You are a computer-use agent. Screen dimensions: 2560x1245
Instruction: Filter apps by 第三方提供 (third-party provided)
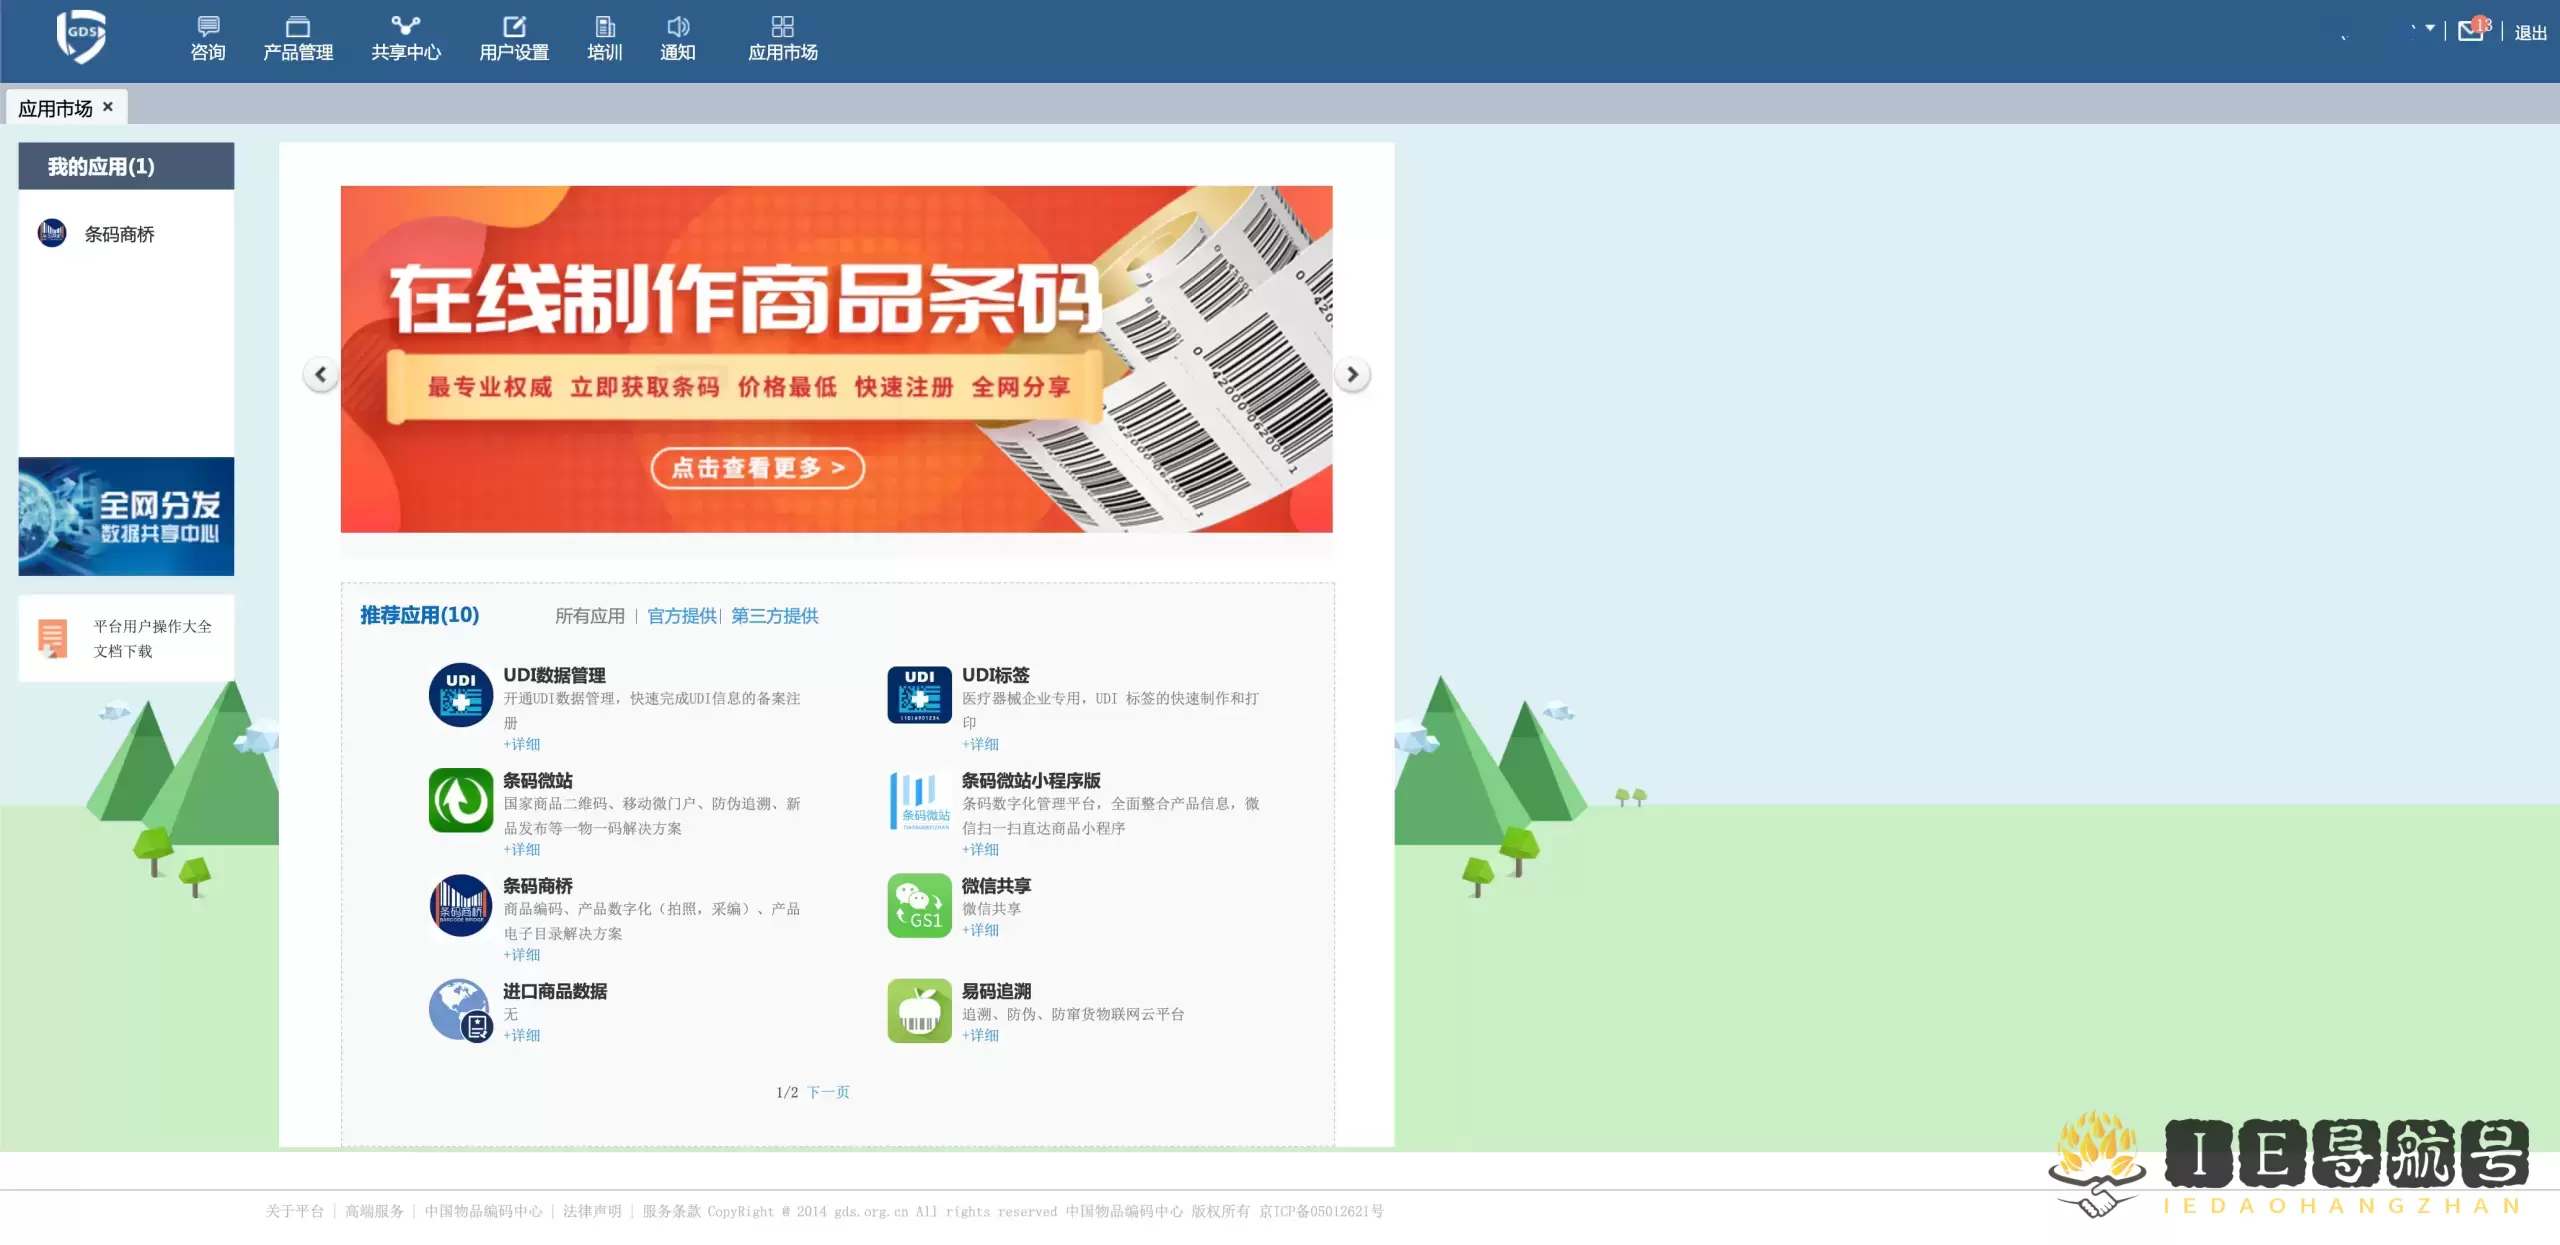tap(775, 616)
